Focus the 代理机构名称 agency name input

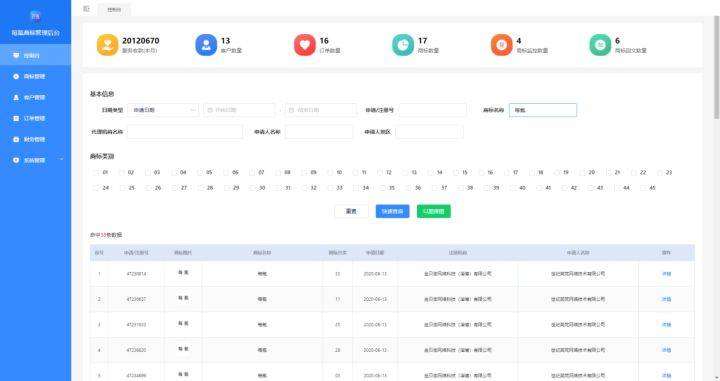185,132
